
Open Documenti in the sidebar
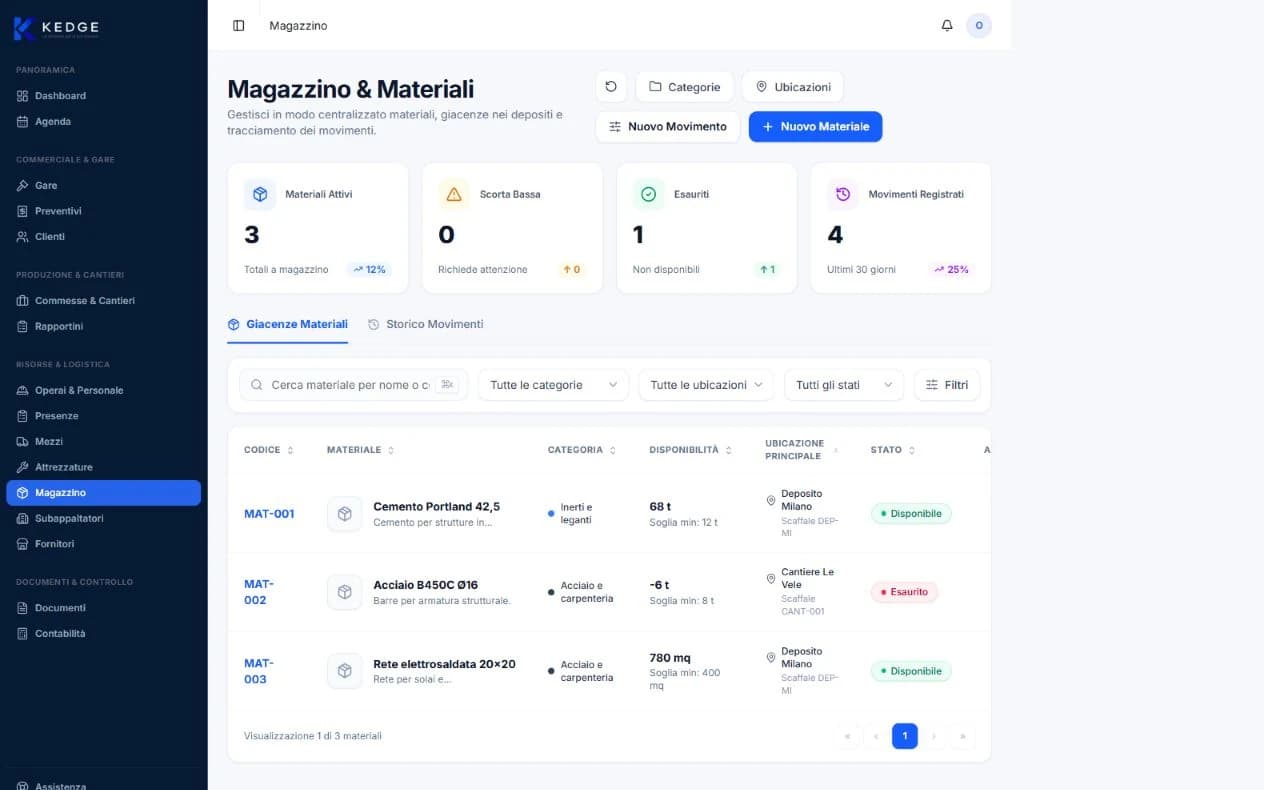tap(103, 608)
